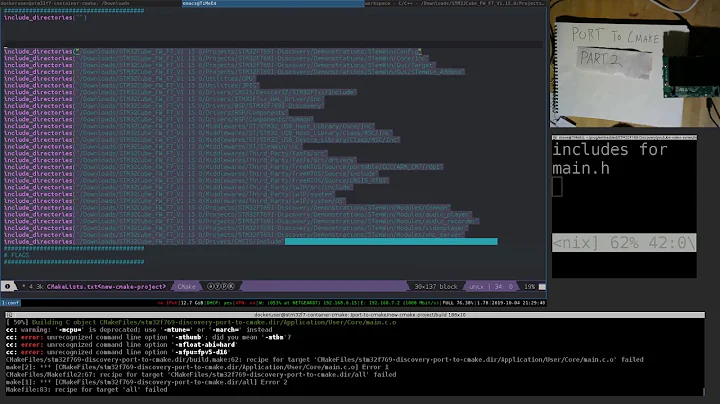Image resolution: width=720 pixels, height=404 pixels.
Task: Click the include line ending in Utilities/JPEG
Action: pyautogui.click(x=130, y=85)
